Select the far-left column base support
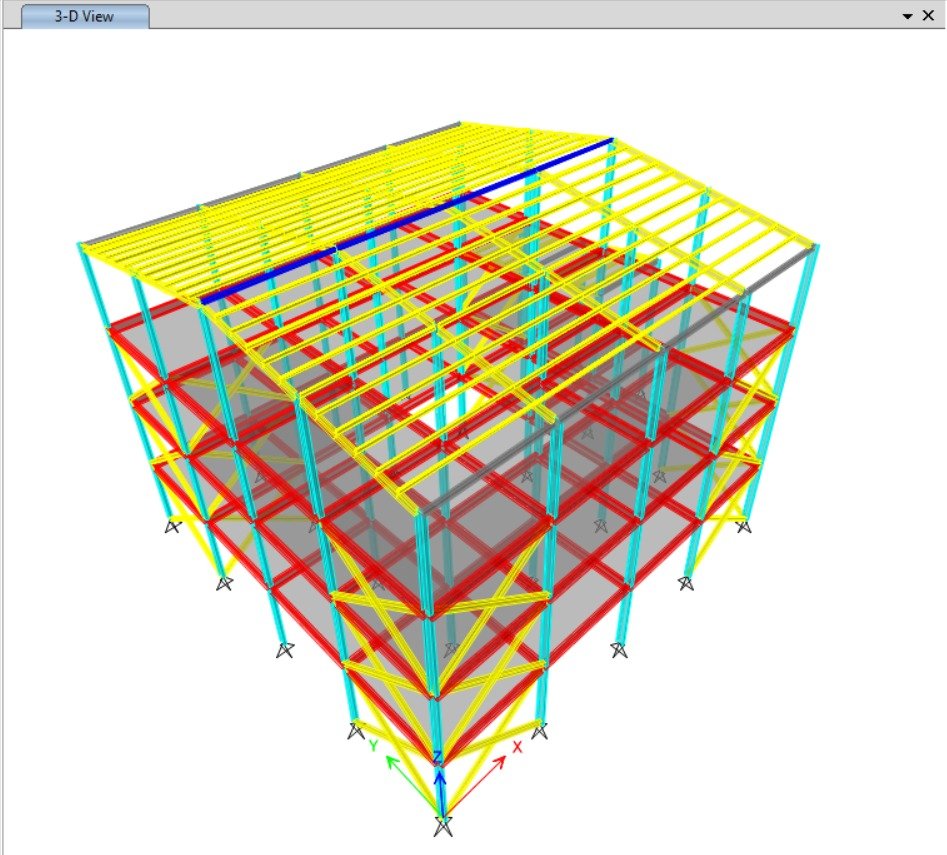The width and height of the screenshot is (947, 855). coord(173,525)
